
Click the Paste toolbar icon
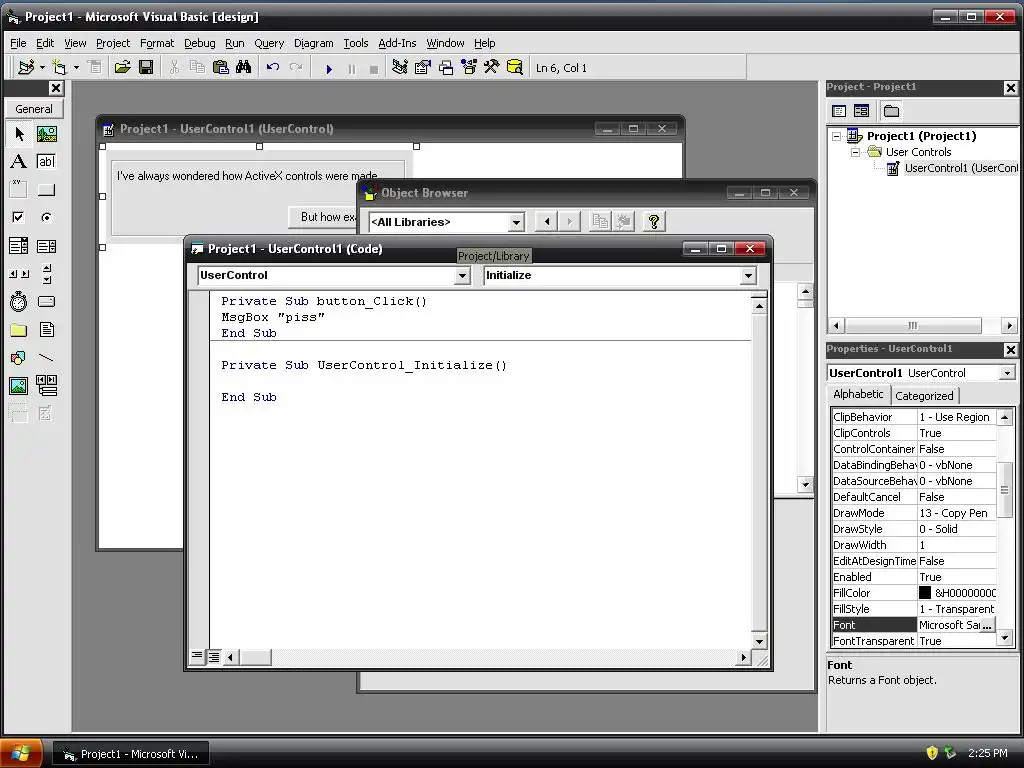221,67
